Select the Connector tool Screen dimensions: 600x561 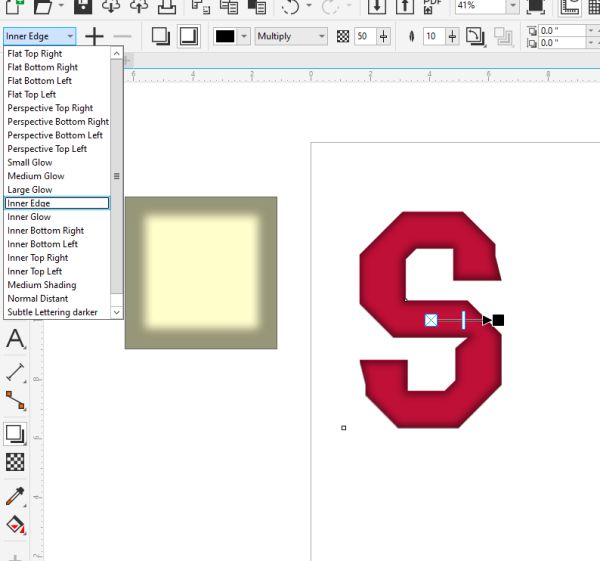[x=15, y=400]
